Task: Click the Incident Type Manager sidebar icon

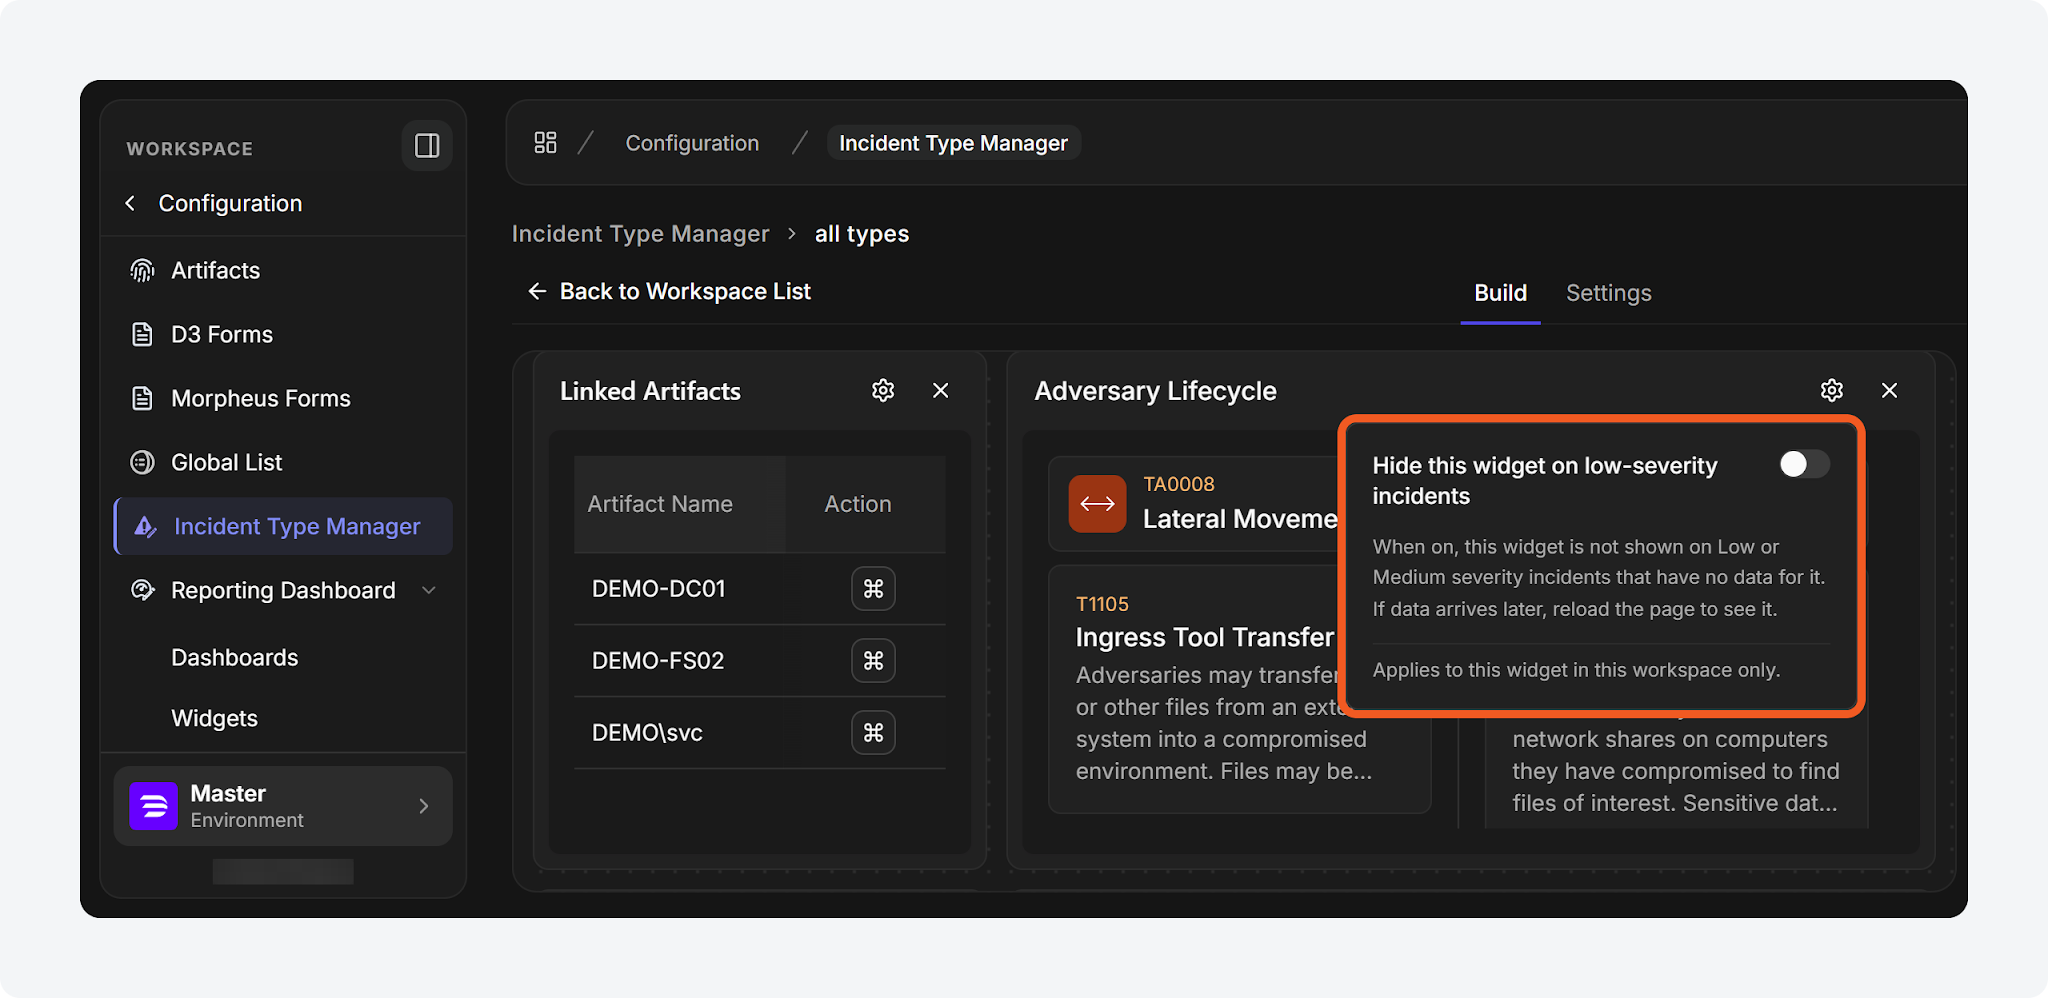Action: [x=146, y=526]
